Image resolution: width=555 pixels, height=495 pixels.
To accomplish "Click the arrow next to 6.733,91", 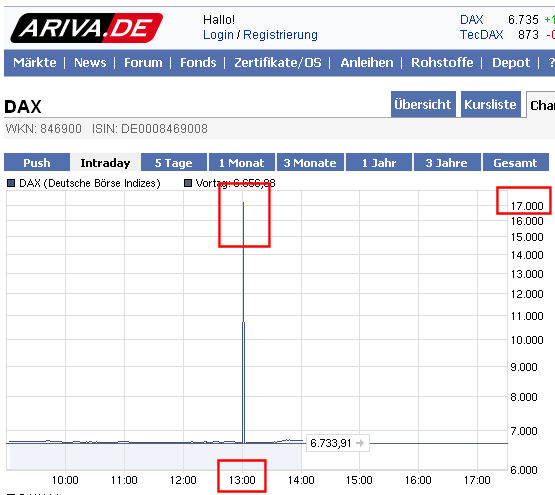I will [360, 443].
